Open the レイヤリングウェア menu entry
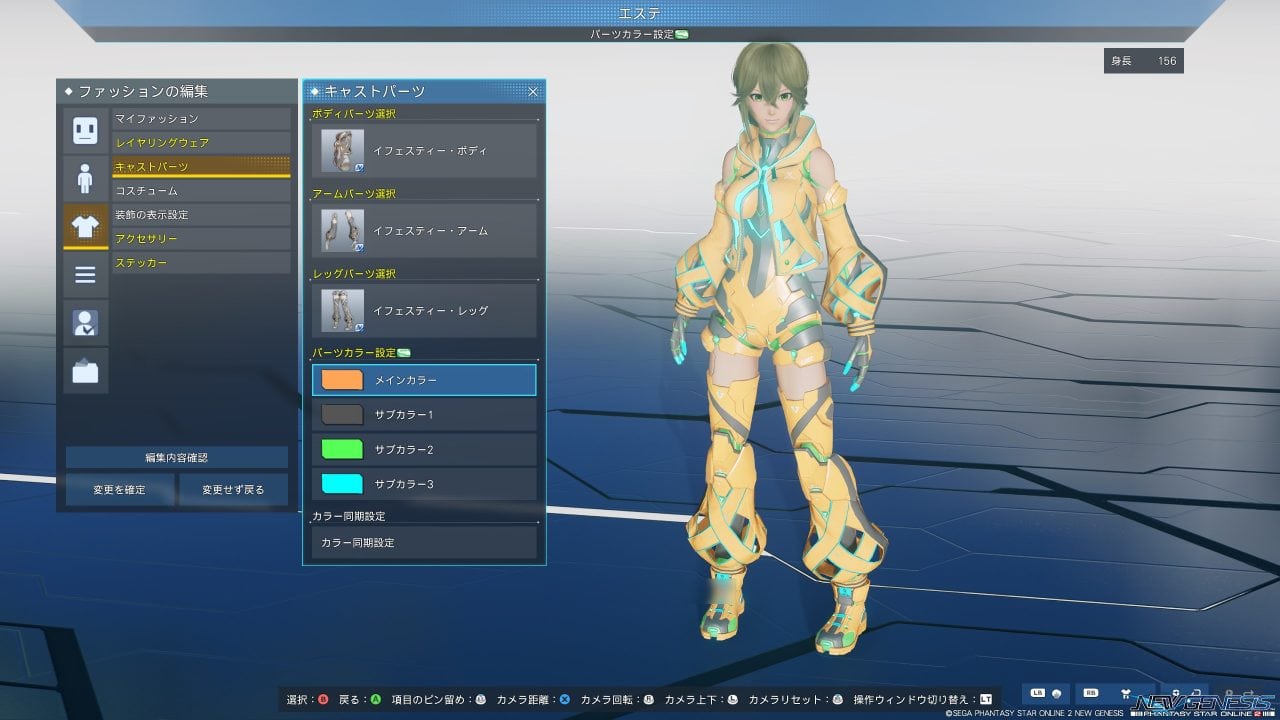1280x720 pixels. click(x=201, y=143)
